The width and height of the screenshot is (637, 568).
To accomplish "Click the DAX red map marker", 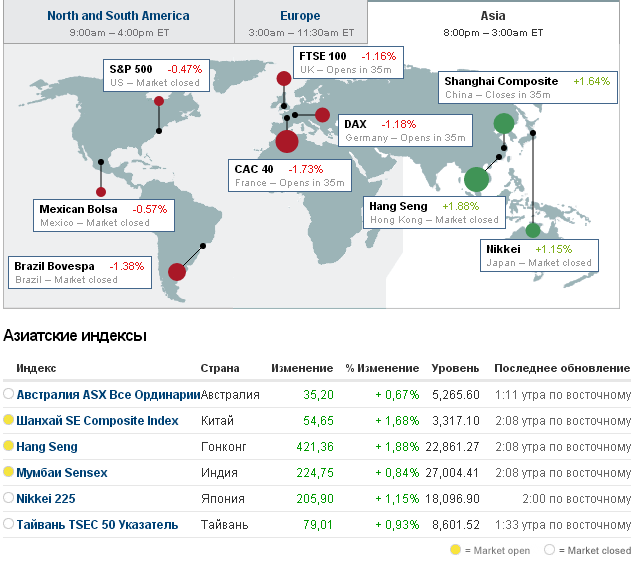I will click(322, 115).
